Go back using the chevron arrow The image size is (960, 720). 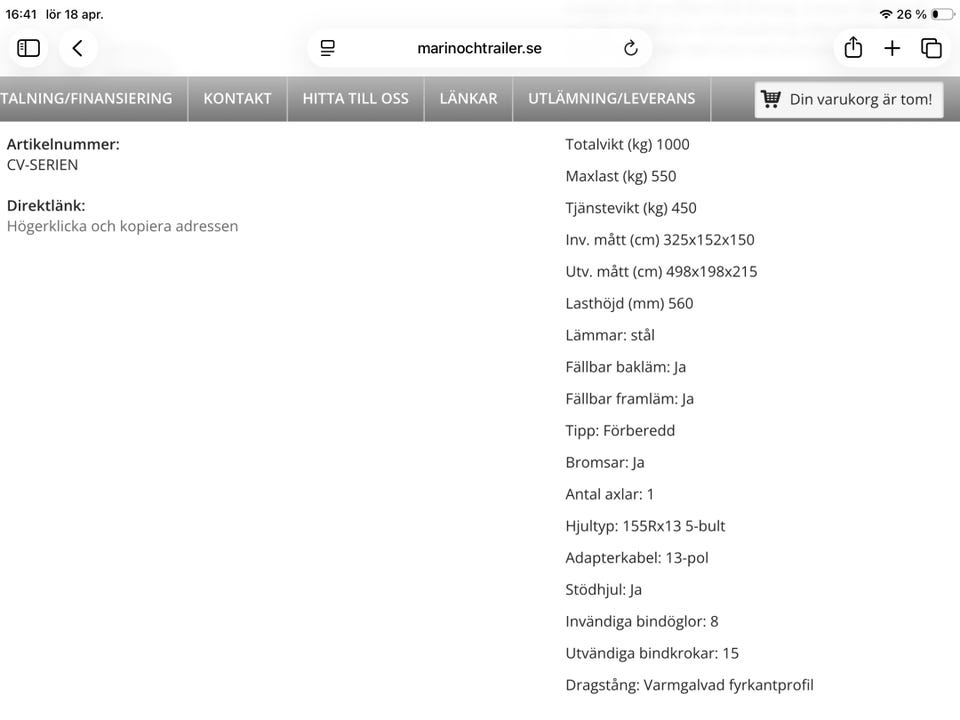tap(77, 48)
